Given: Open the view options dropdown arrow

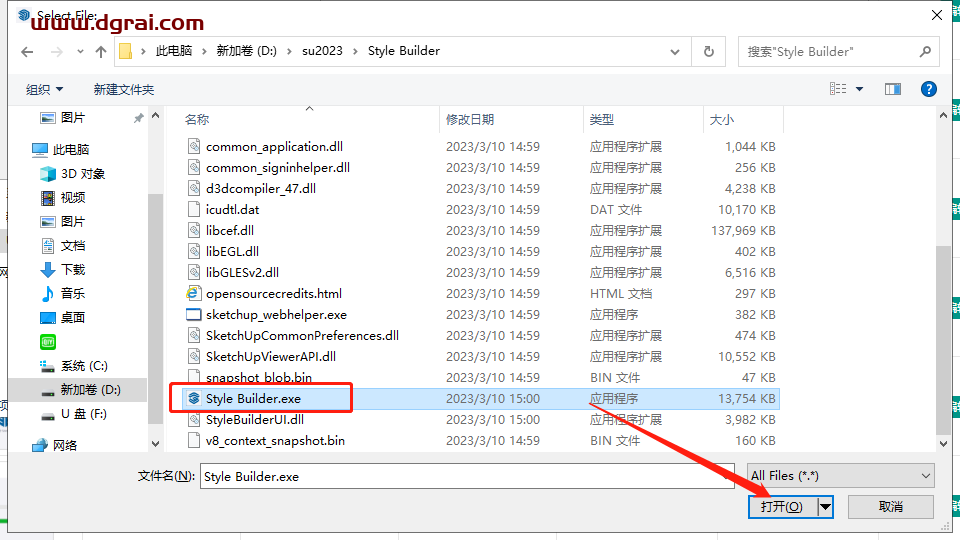Looking at the screenshot, I should tap(859, 89).
